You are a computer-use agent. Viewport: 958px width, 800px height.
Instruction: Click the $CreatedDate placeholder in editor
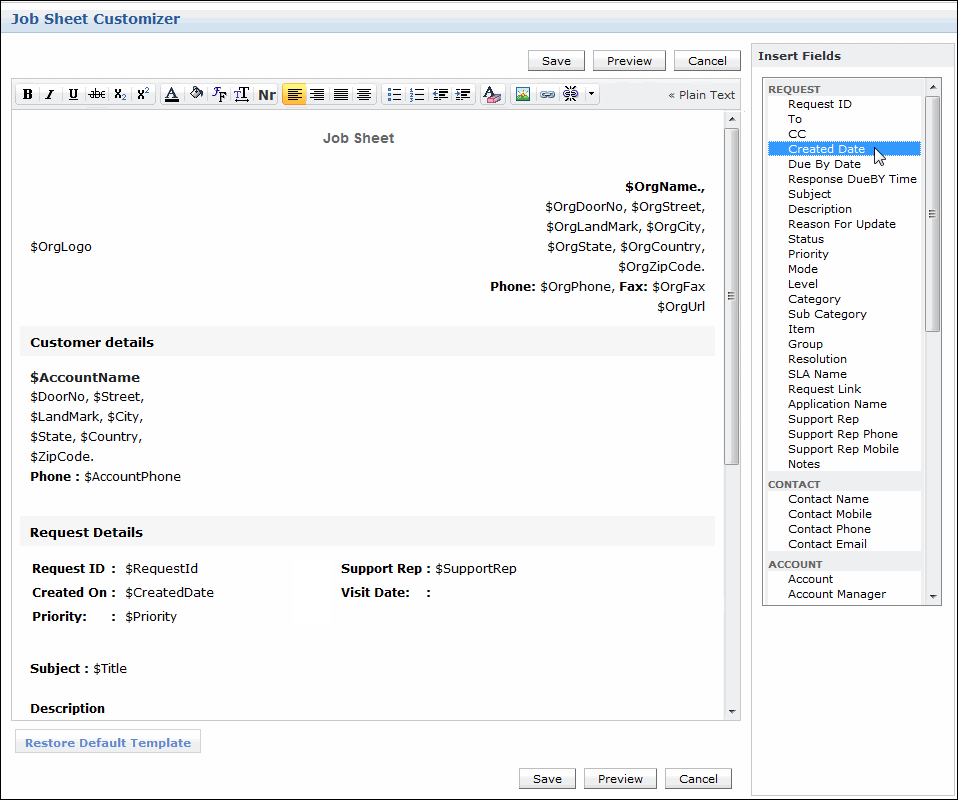tap(169, 592)
